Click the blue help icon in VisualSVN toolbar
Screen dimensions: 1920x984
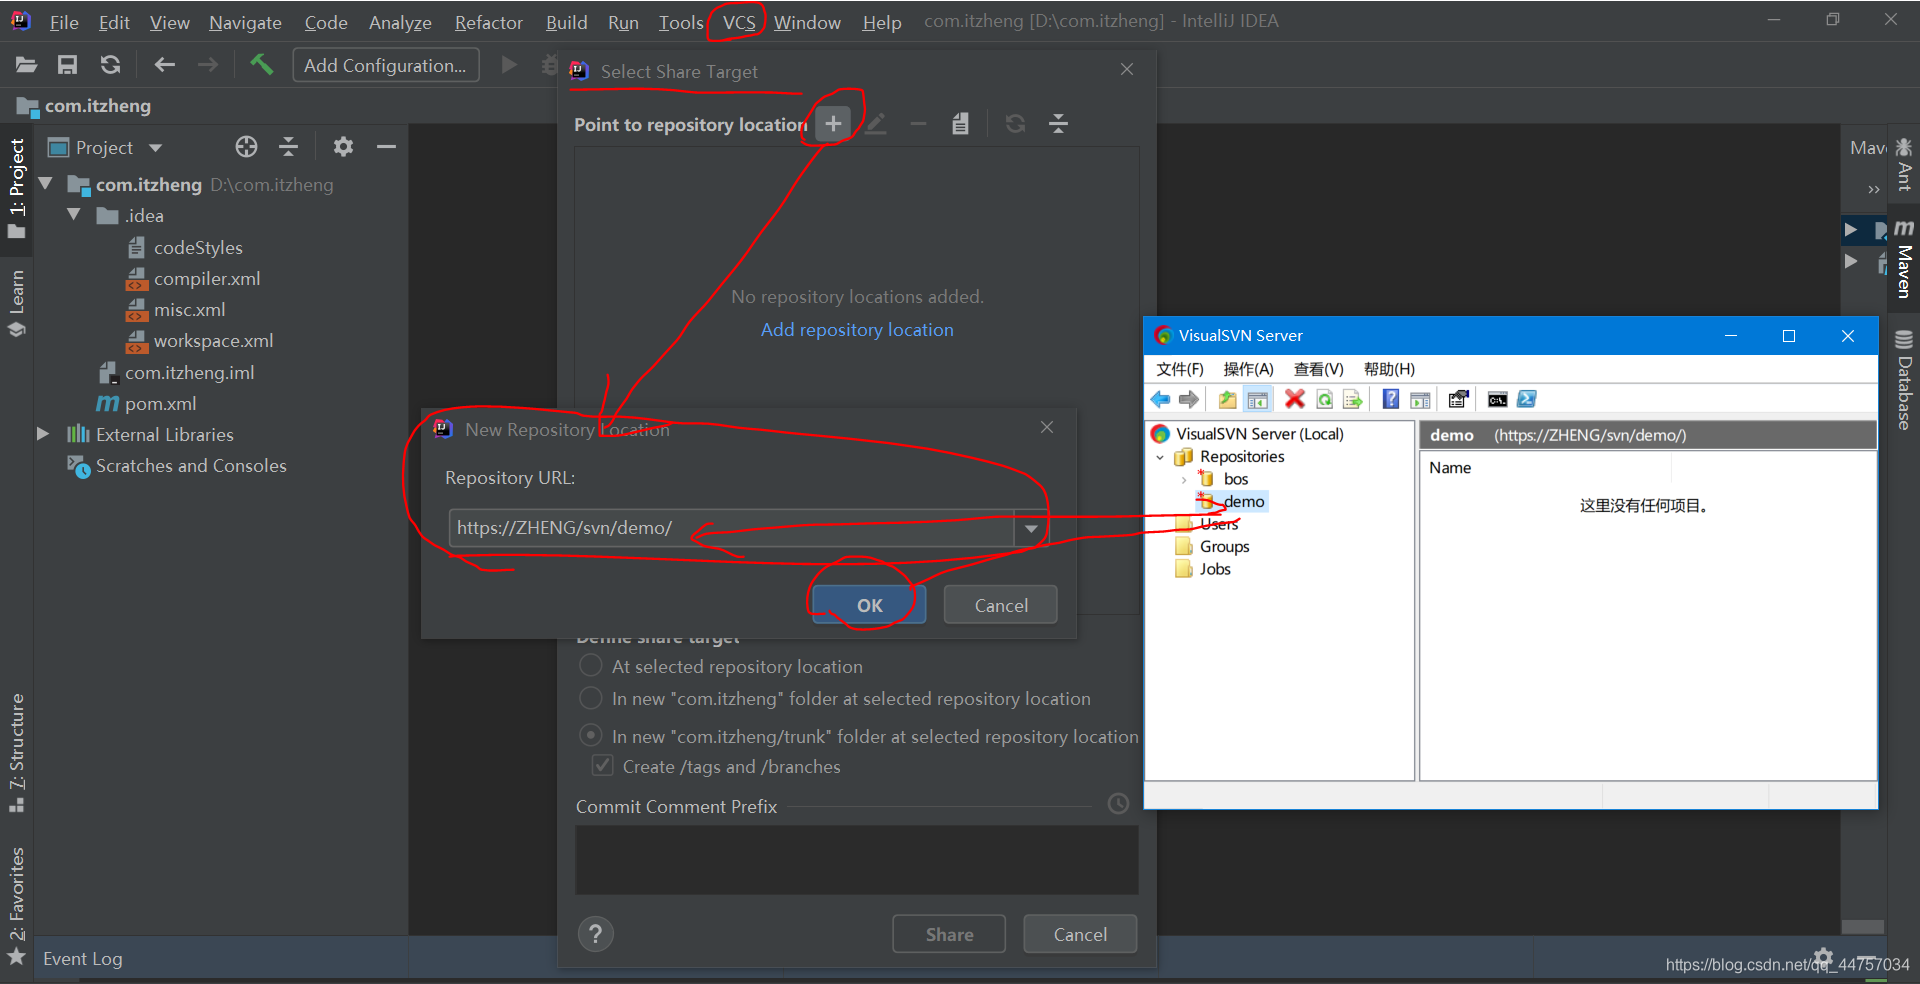1391,400
